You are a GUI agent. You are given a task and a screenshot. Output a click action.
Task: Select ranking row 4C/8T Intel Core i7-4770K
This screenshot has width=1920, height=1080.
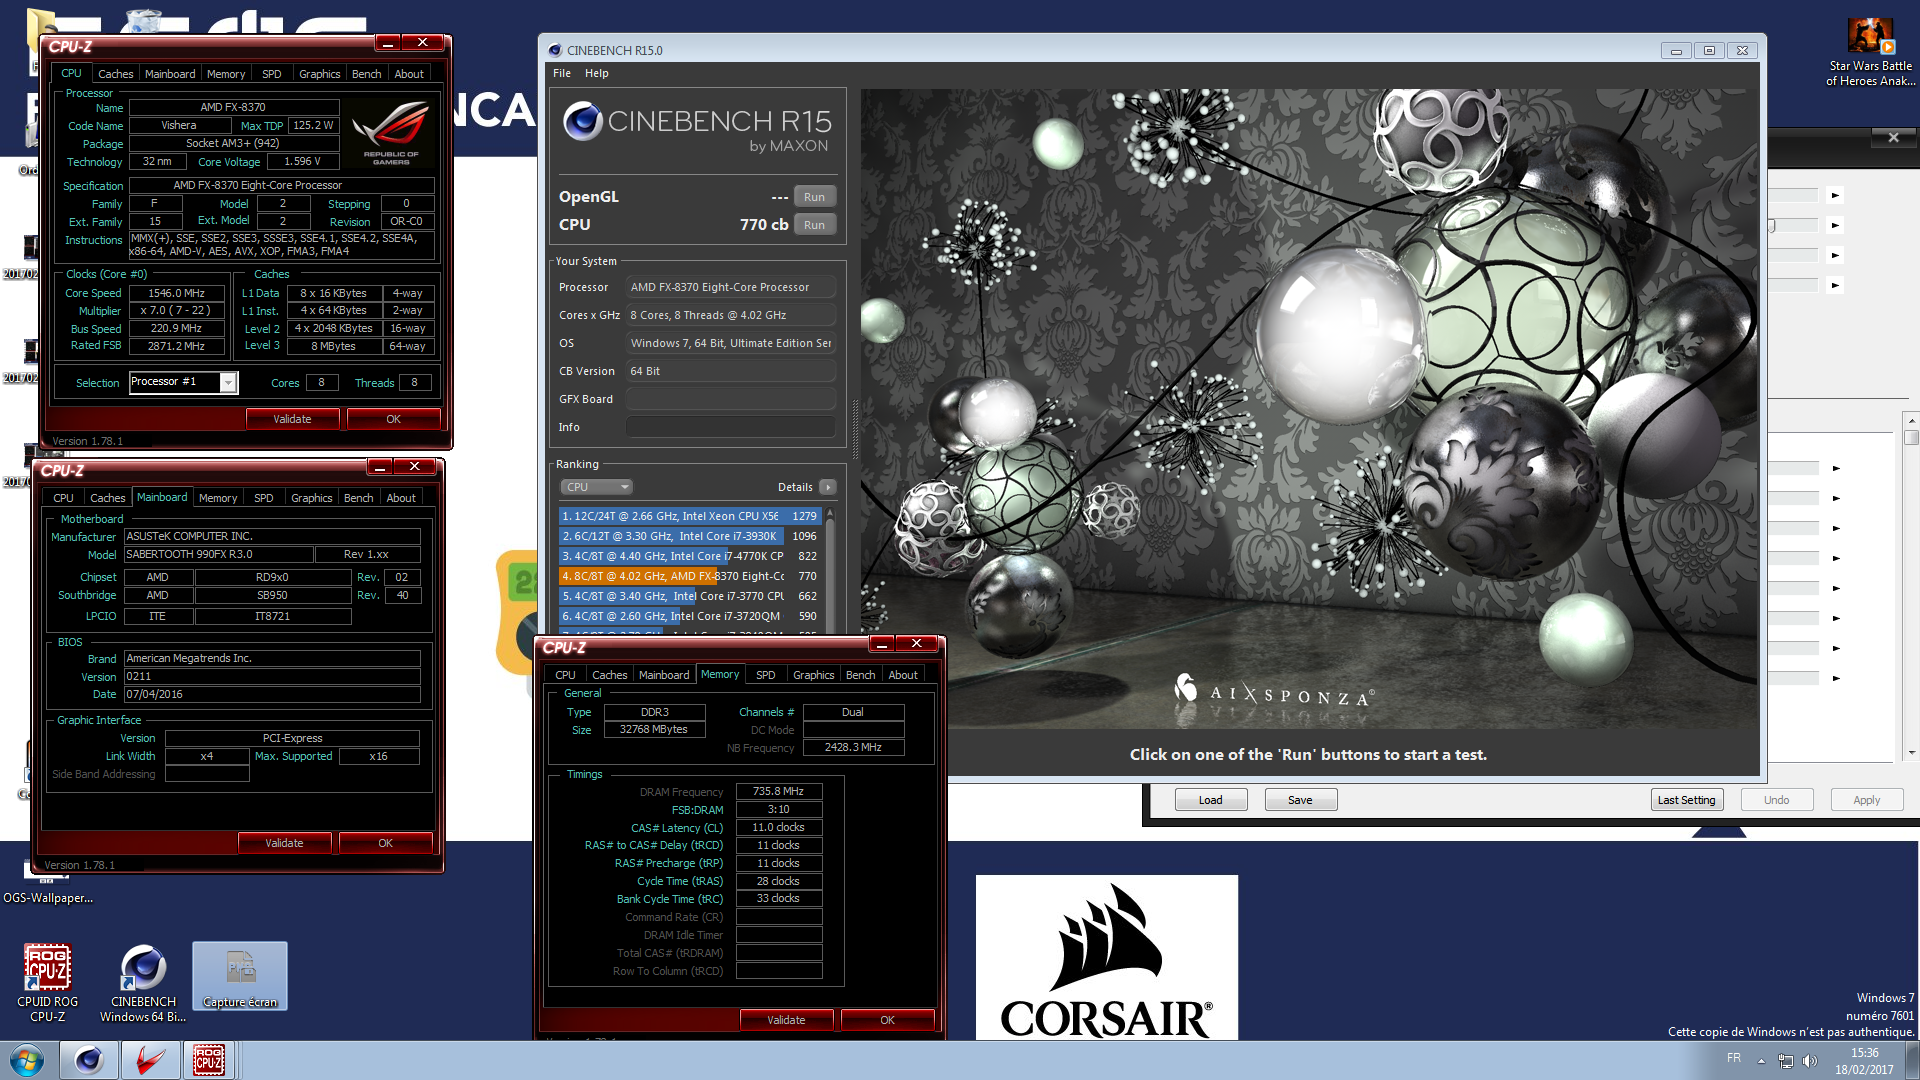pos(690,556)
